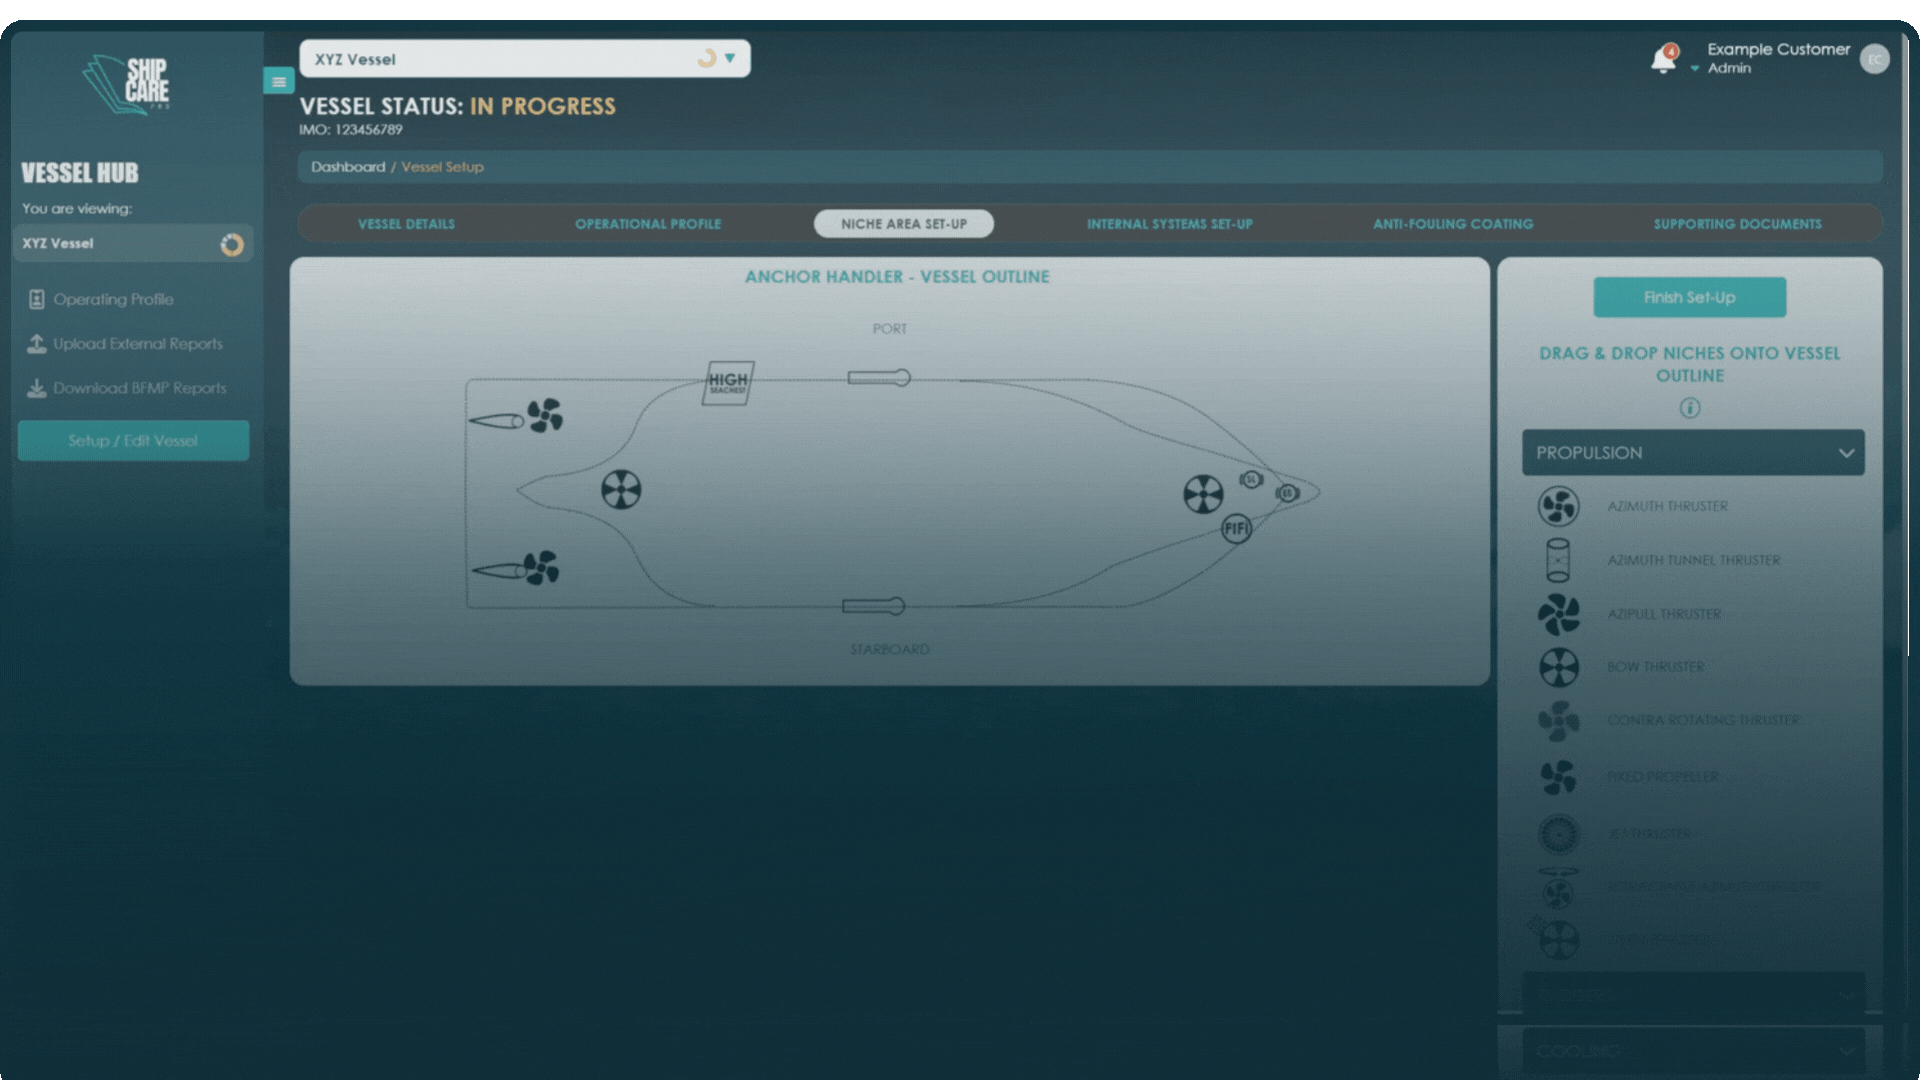Screen dimensions: 1920x1080
Task: Select the Bow Thruster icon in list
Action: tap(1558, 667)
